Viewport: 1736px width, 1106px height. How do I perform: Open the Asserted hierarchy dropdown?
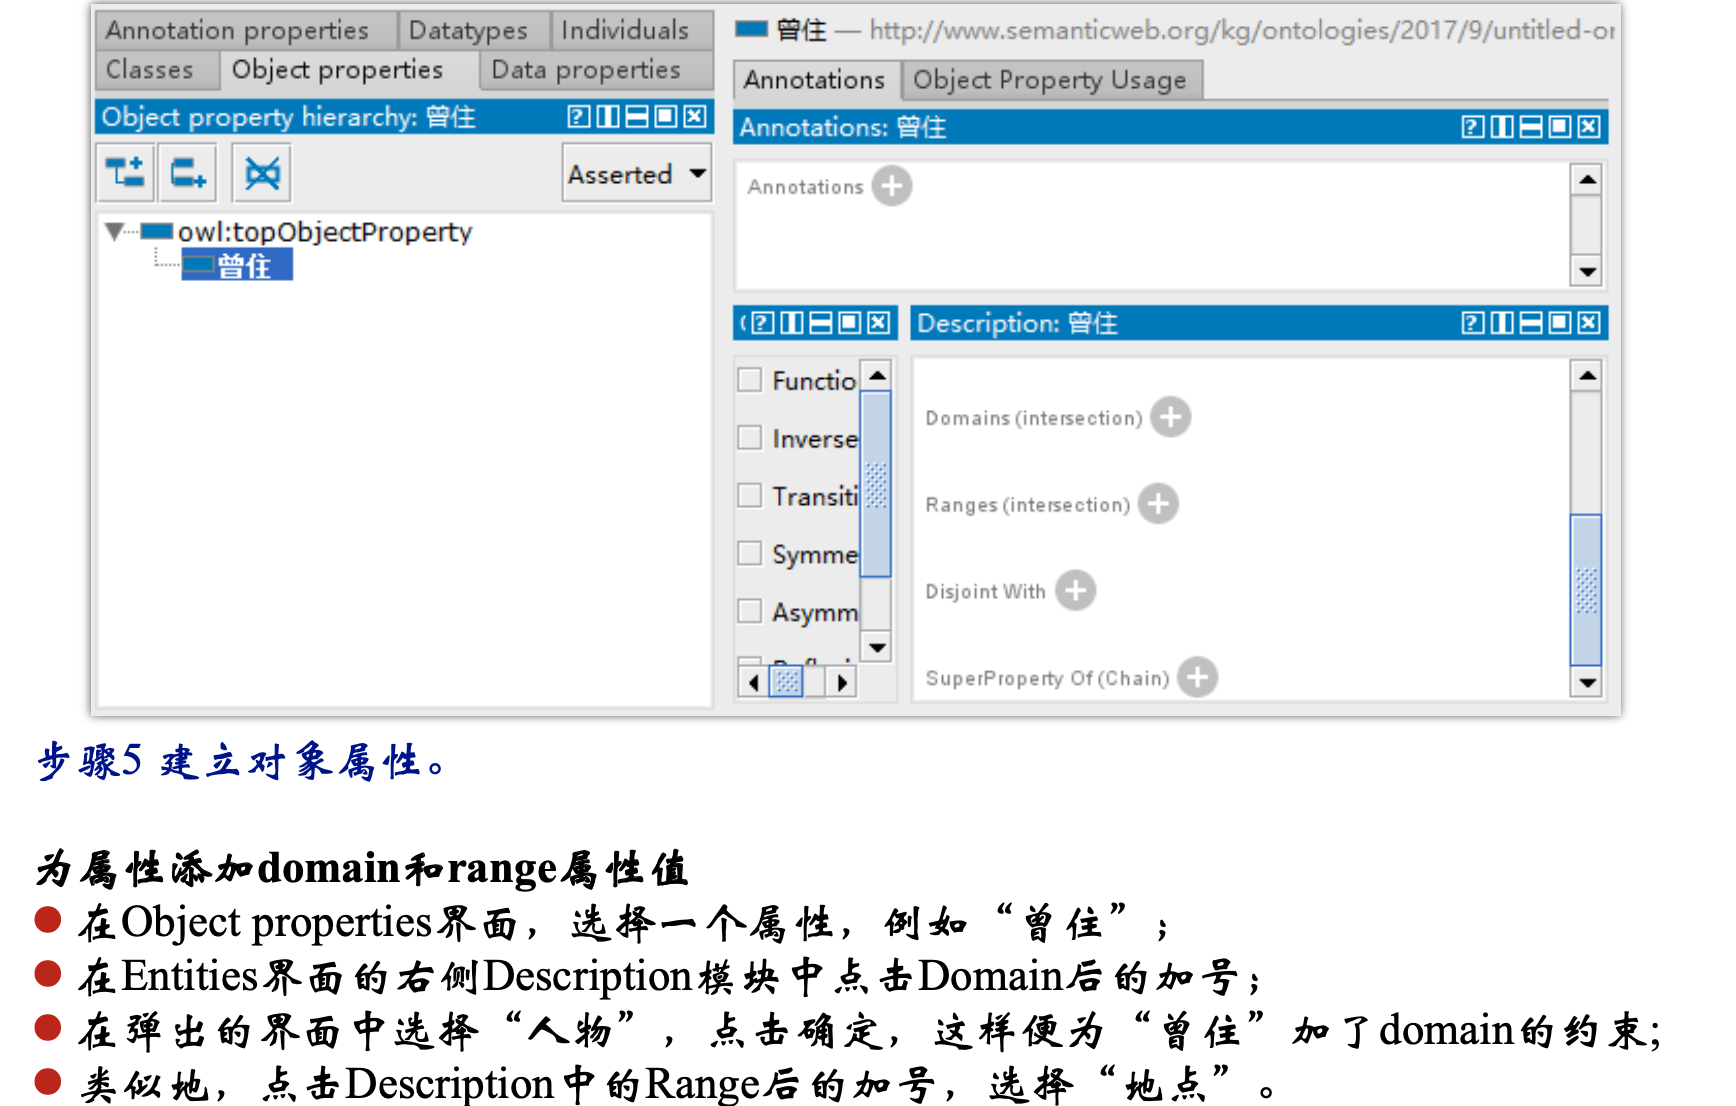[636, 173]
